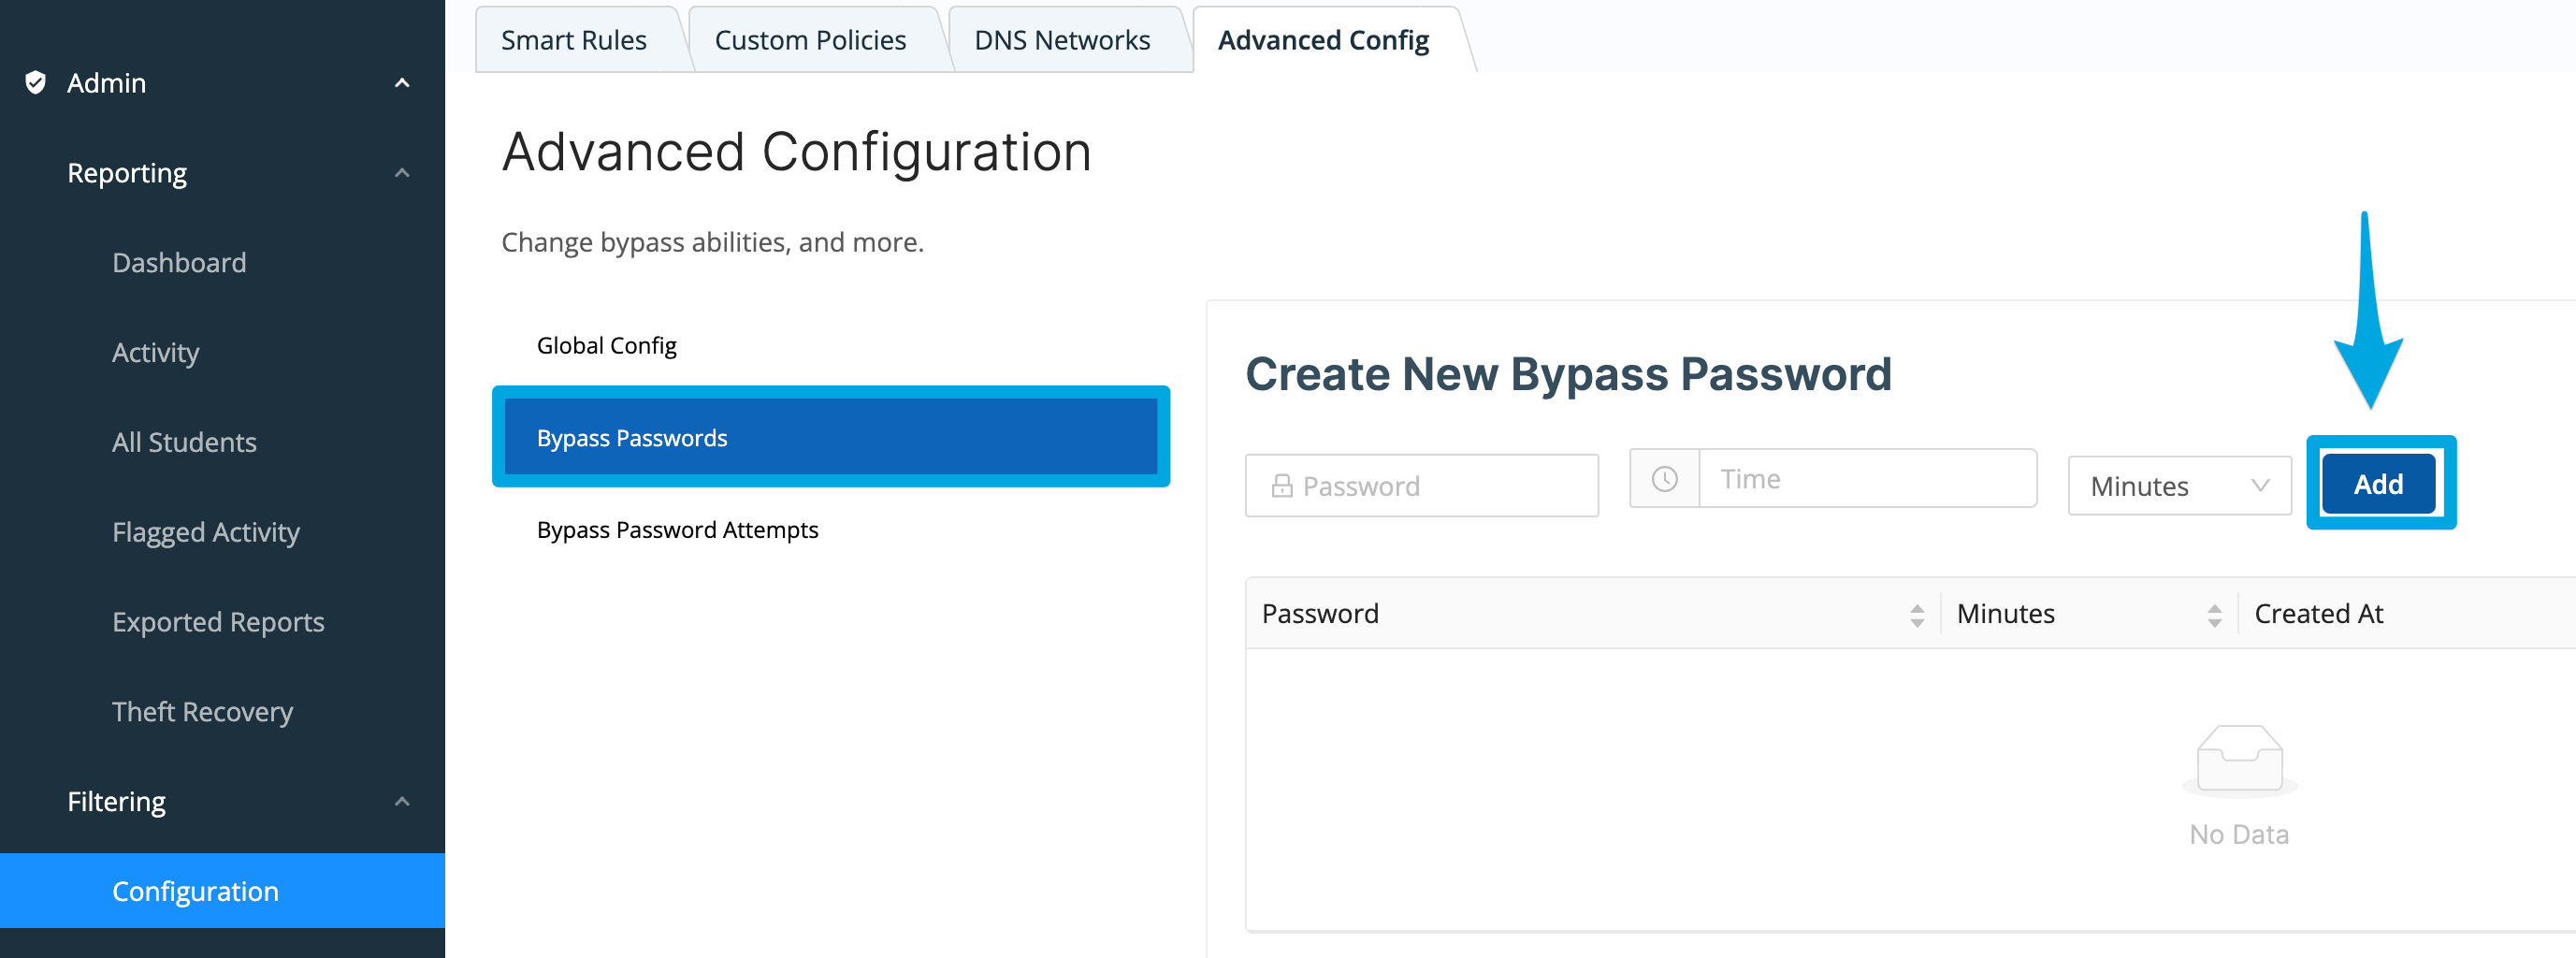Open Bypass Password Attempts
The width and height of the screenshot is (2576, 958).
678,530
